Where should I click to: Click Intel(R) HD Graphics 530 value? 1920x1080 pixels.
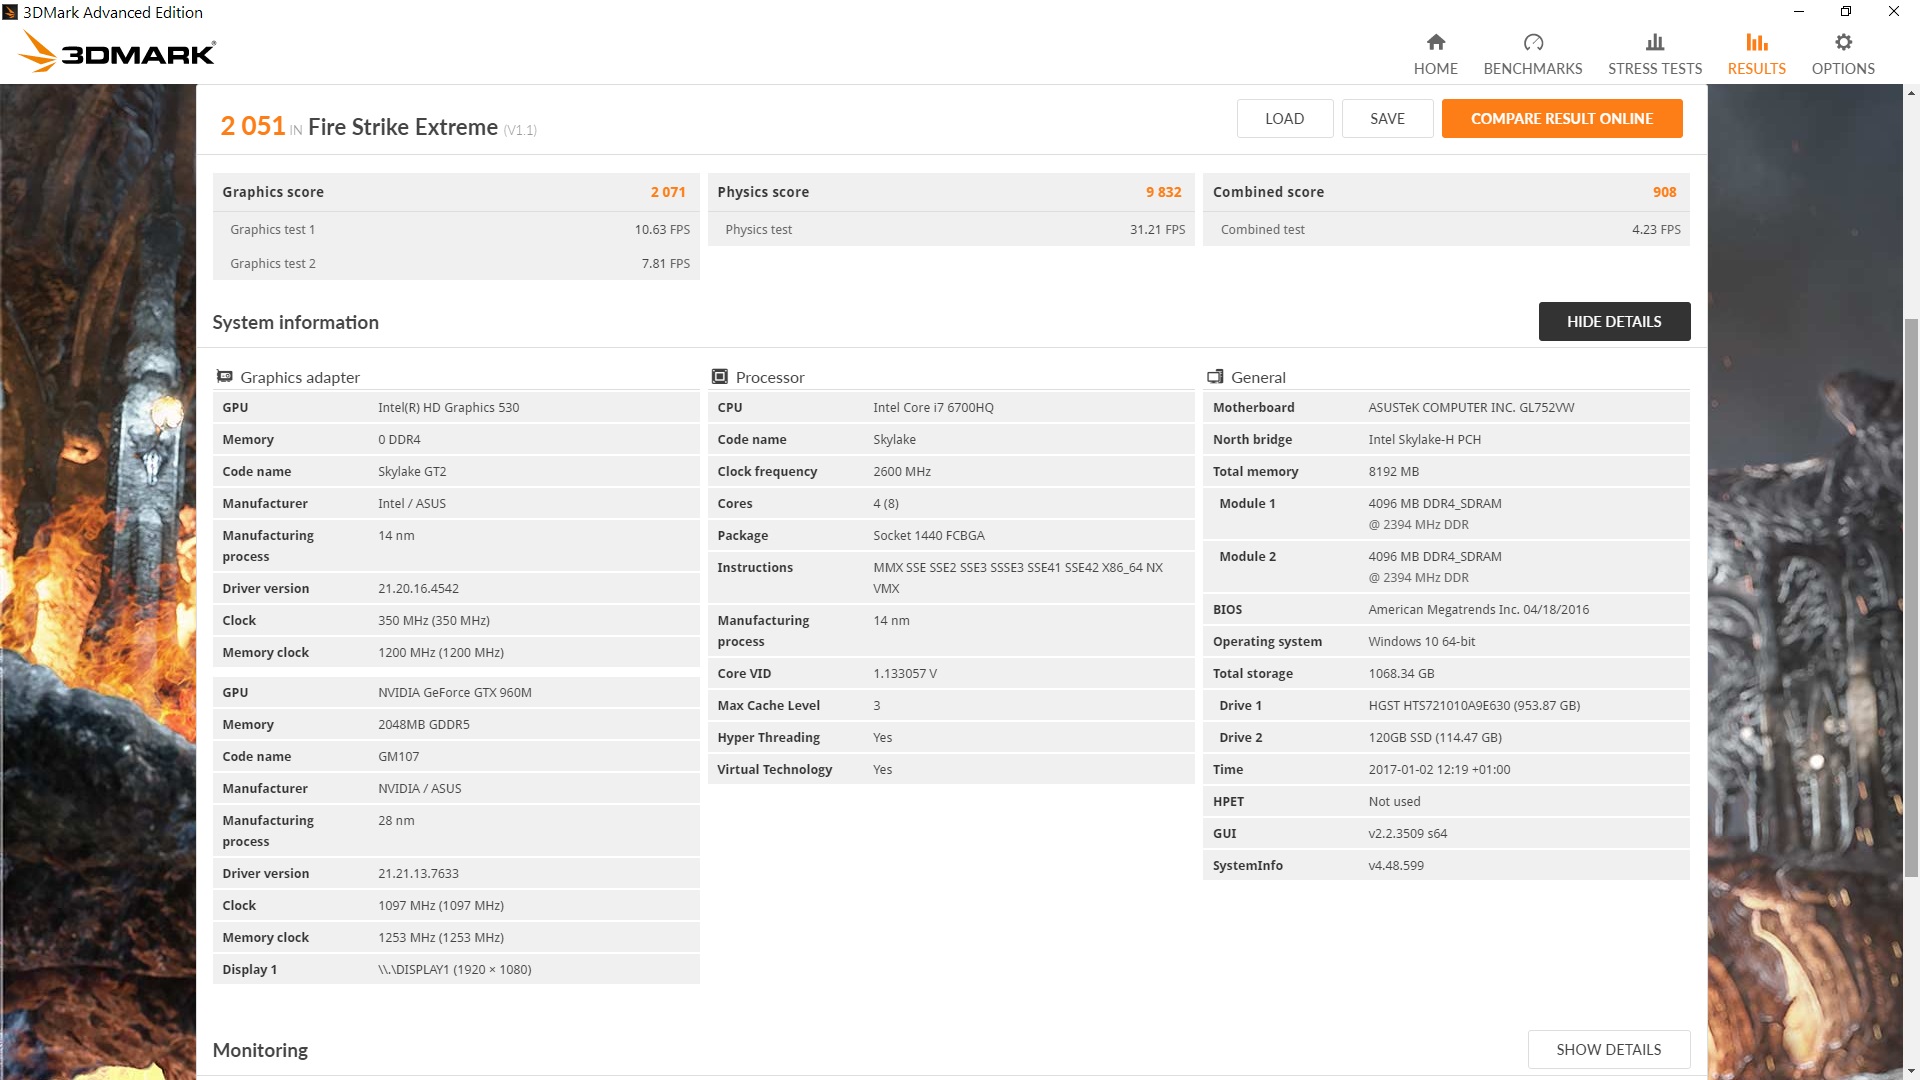[x=448, y=407]
